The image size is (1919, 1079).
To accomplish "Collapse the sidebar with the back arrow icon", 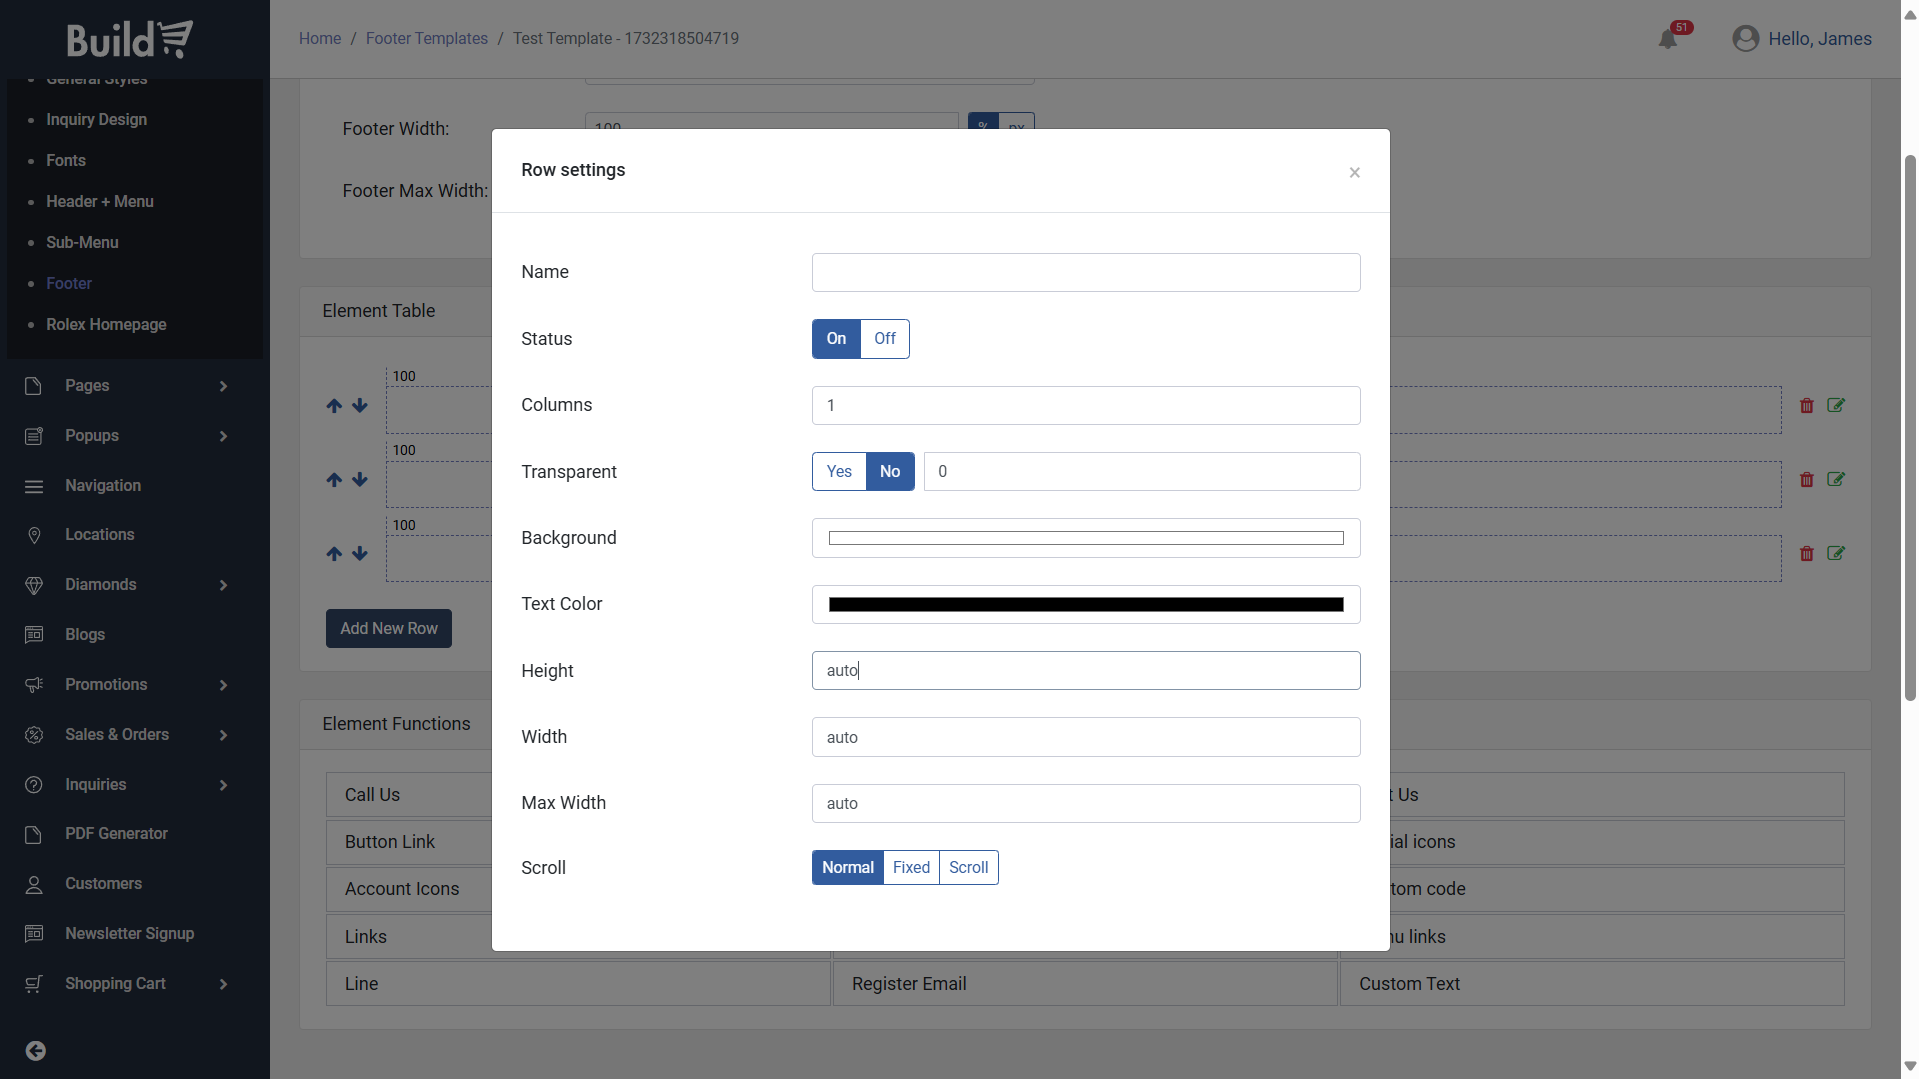I will pyautogui.click(x=36, y=1050).
